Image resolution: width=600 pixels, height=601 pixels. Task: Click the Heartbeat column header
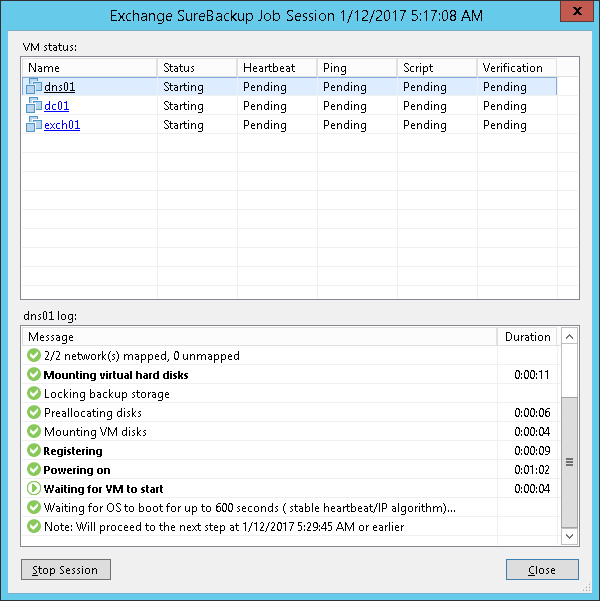pos(277,68)
